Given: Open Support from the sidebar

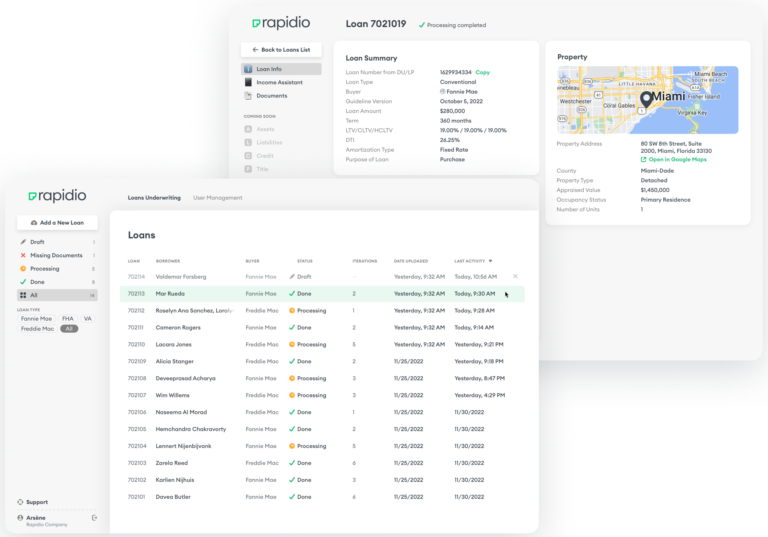Looking at the screenshot, I should click(33, 502).
